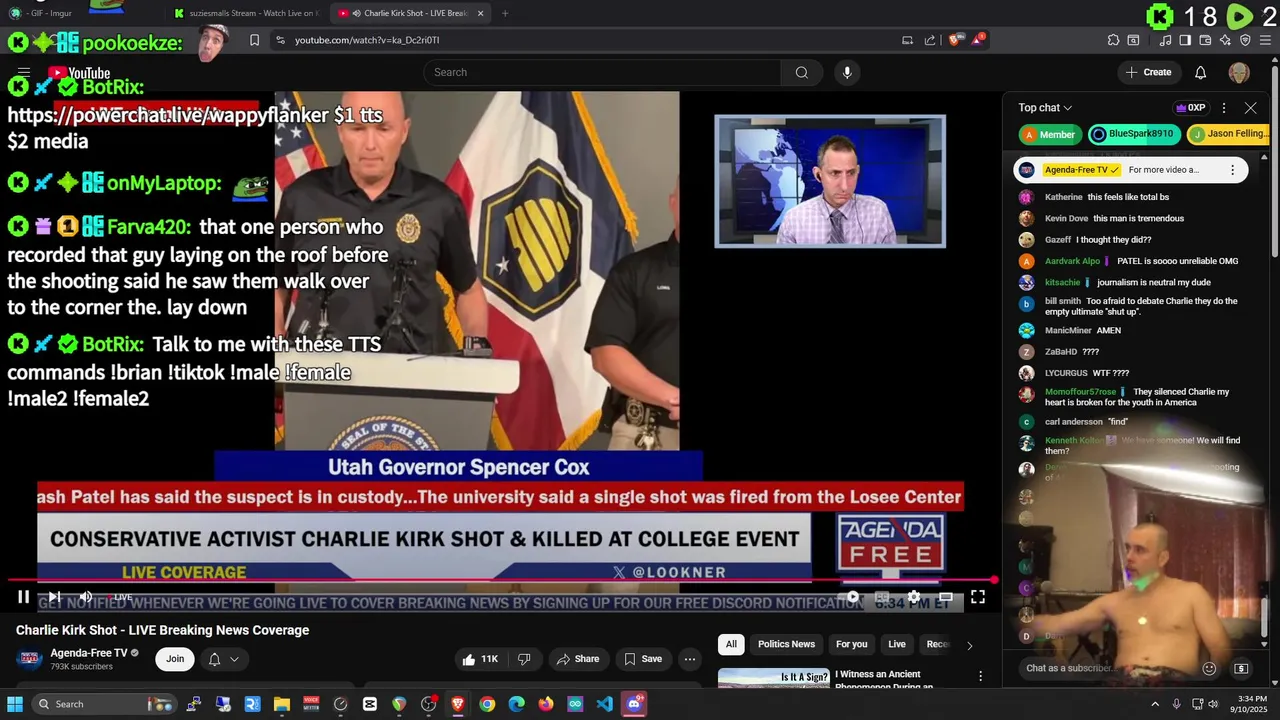Seek on the video progress bar

tap(500, 580)
